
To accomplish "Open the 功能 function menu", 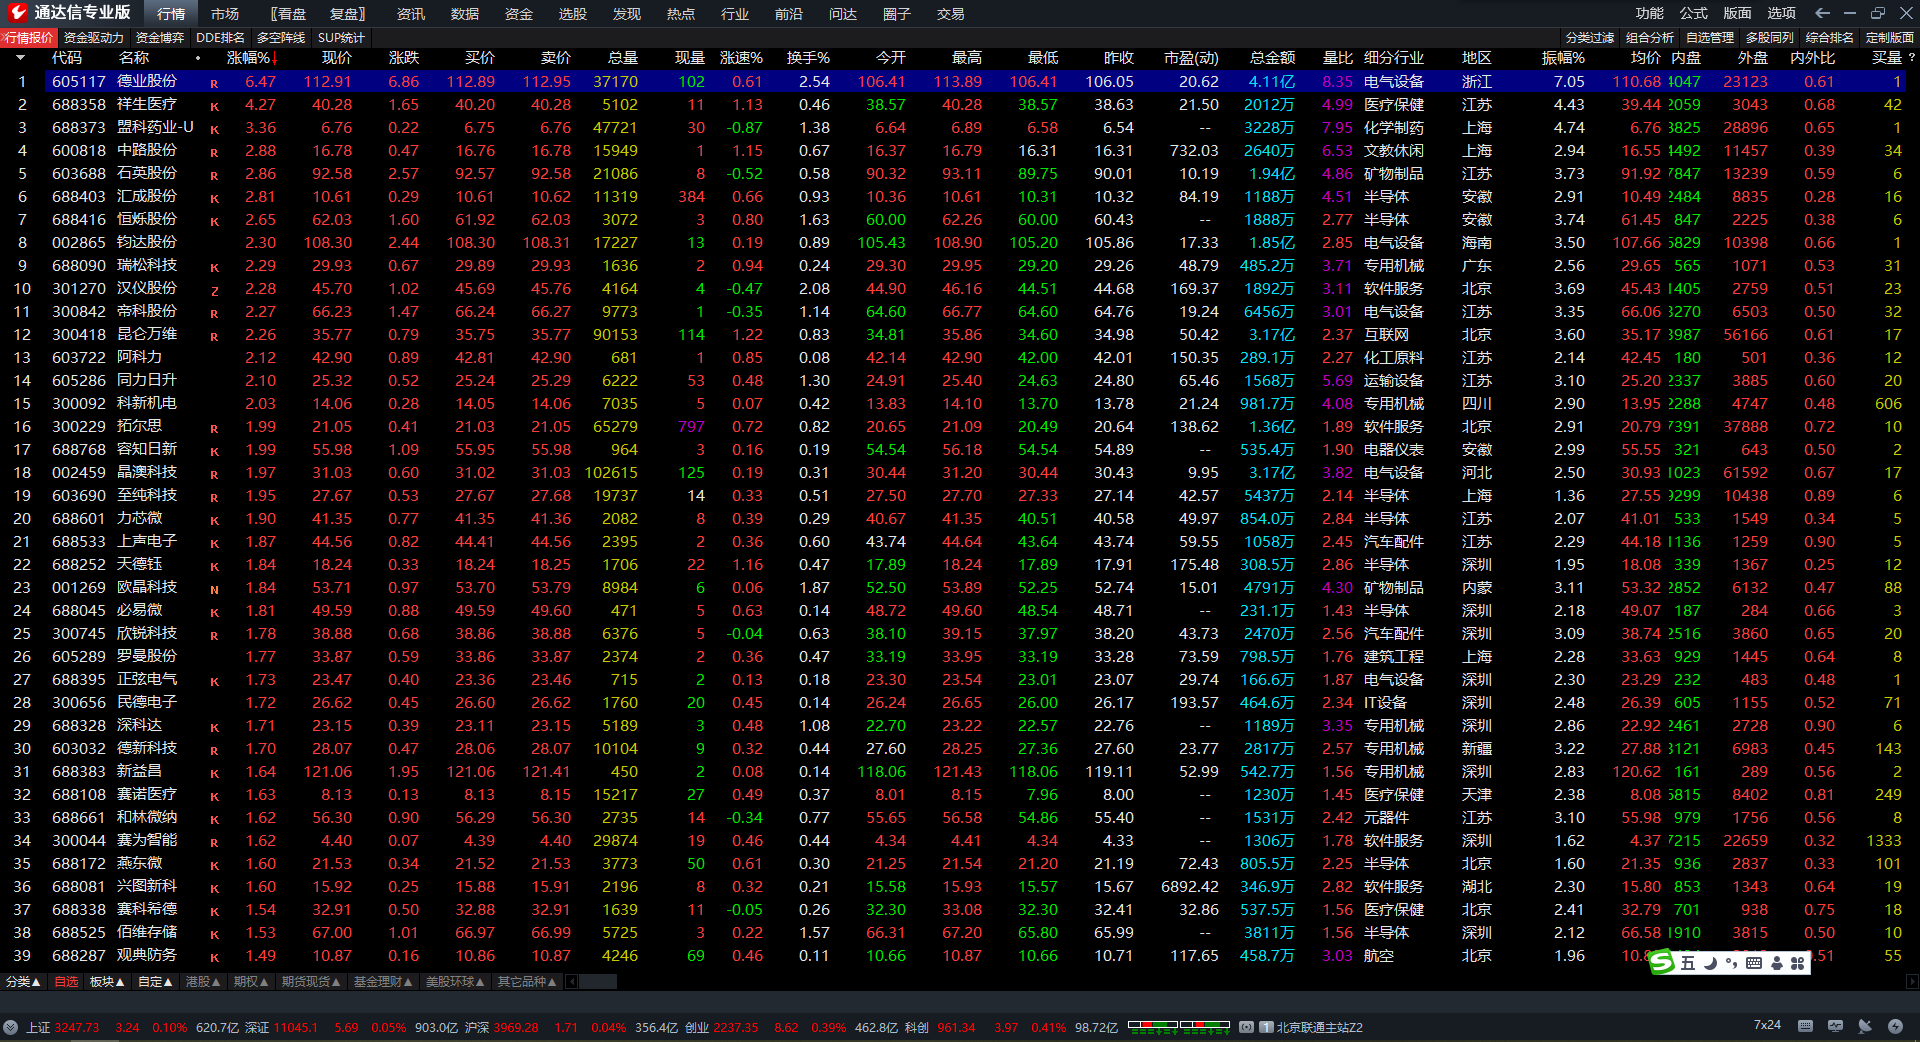I will click(1650, 13).
